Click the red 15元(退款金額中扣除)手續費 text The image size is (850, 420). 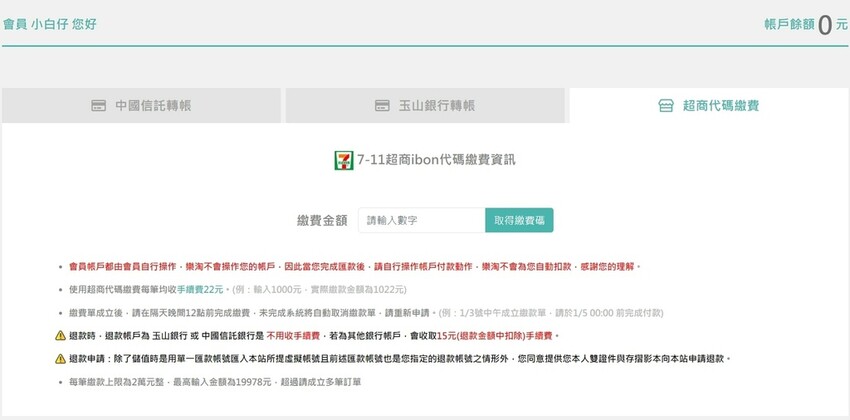pos(494,336)
